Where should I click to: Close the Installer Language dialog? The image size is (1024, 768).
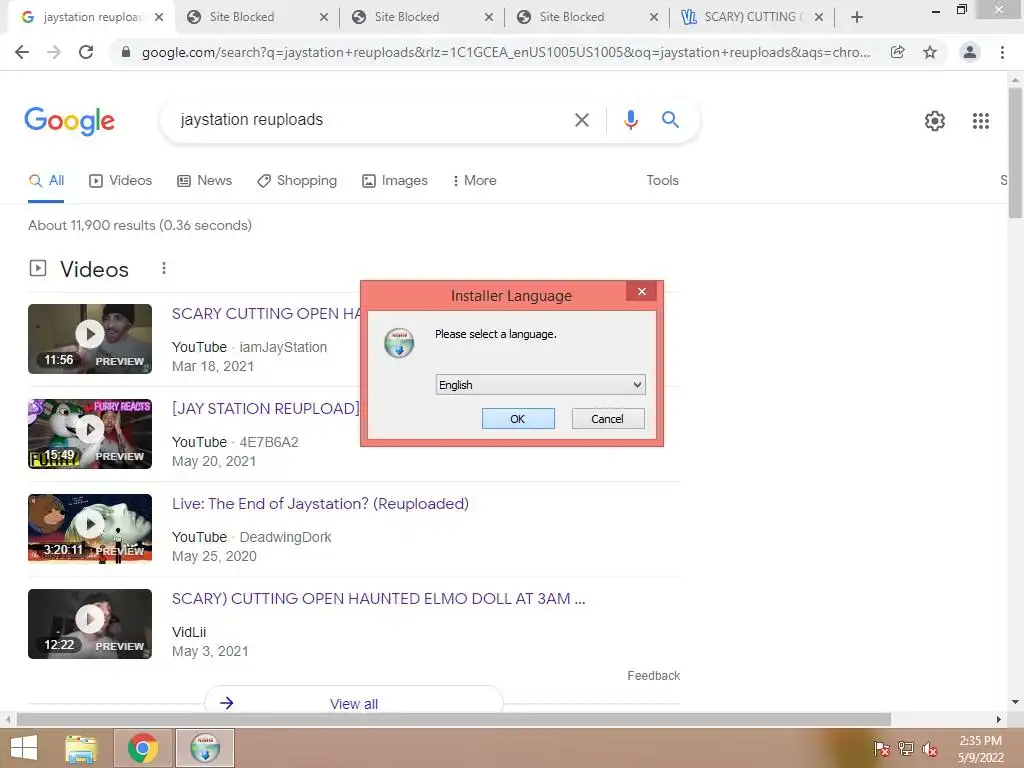[642, 291]
